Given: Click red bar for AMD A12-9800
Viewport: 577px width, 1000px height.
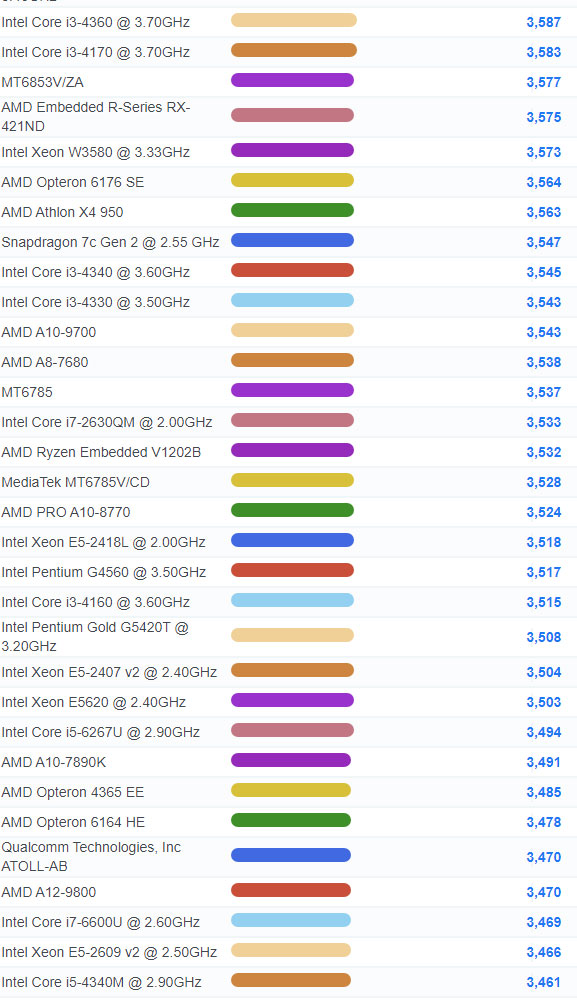Looking at the screenshot, I should (291, 890).
